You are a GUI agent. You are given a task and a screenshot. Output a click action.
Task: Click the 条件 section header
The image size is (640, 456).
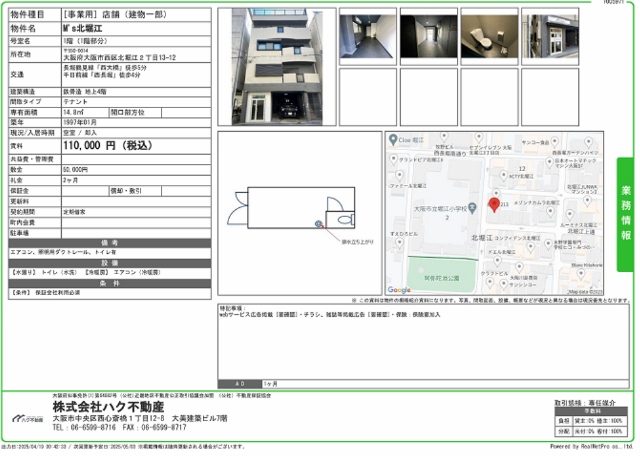(x=110, y=282)
